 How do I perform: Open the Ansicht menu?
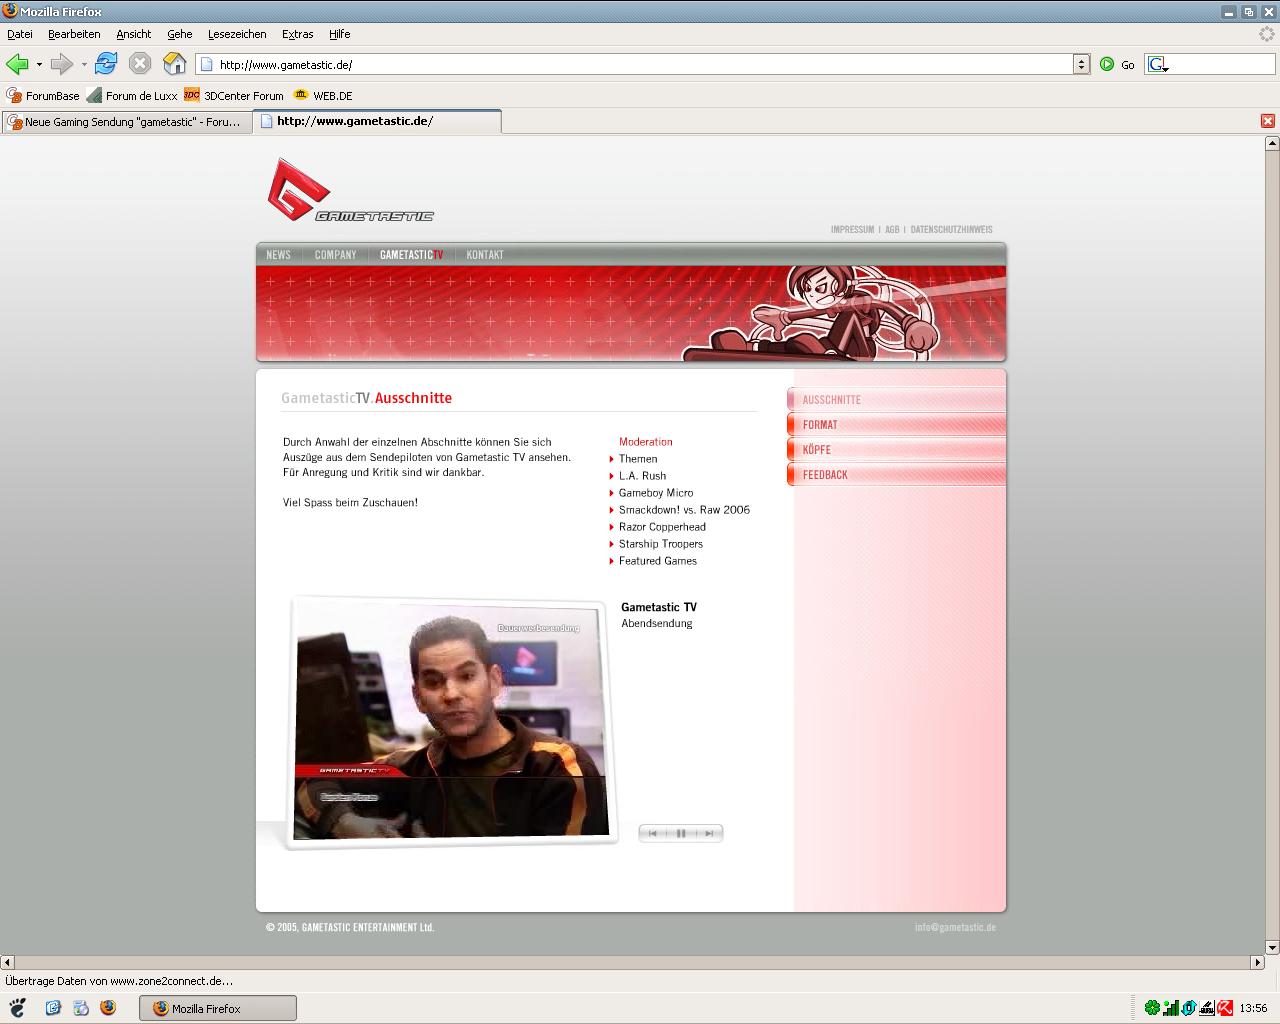(134, 34)
